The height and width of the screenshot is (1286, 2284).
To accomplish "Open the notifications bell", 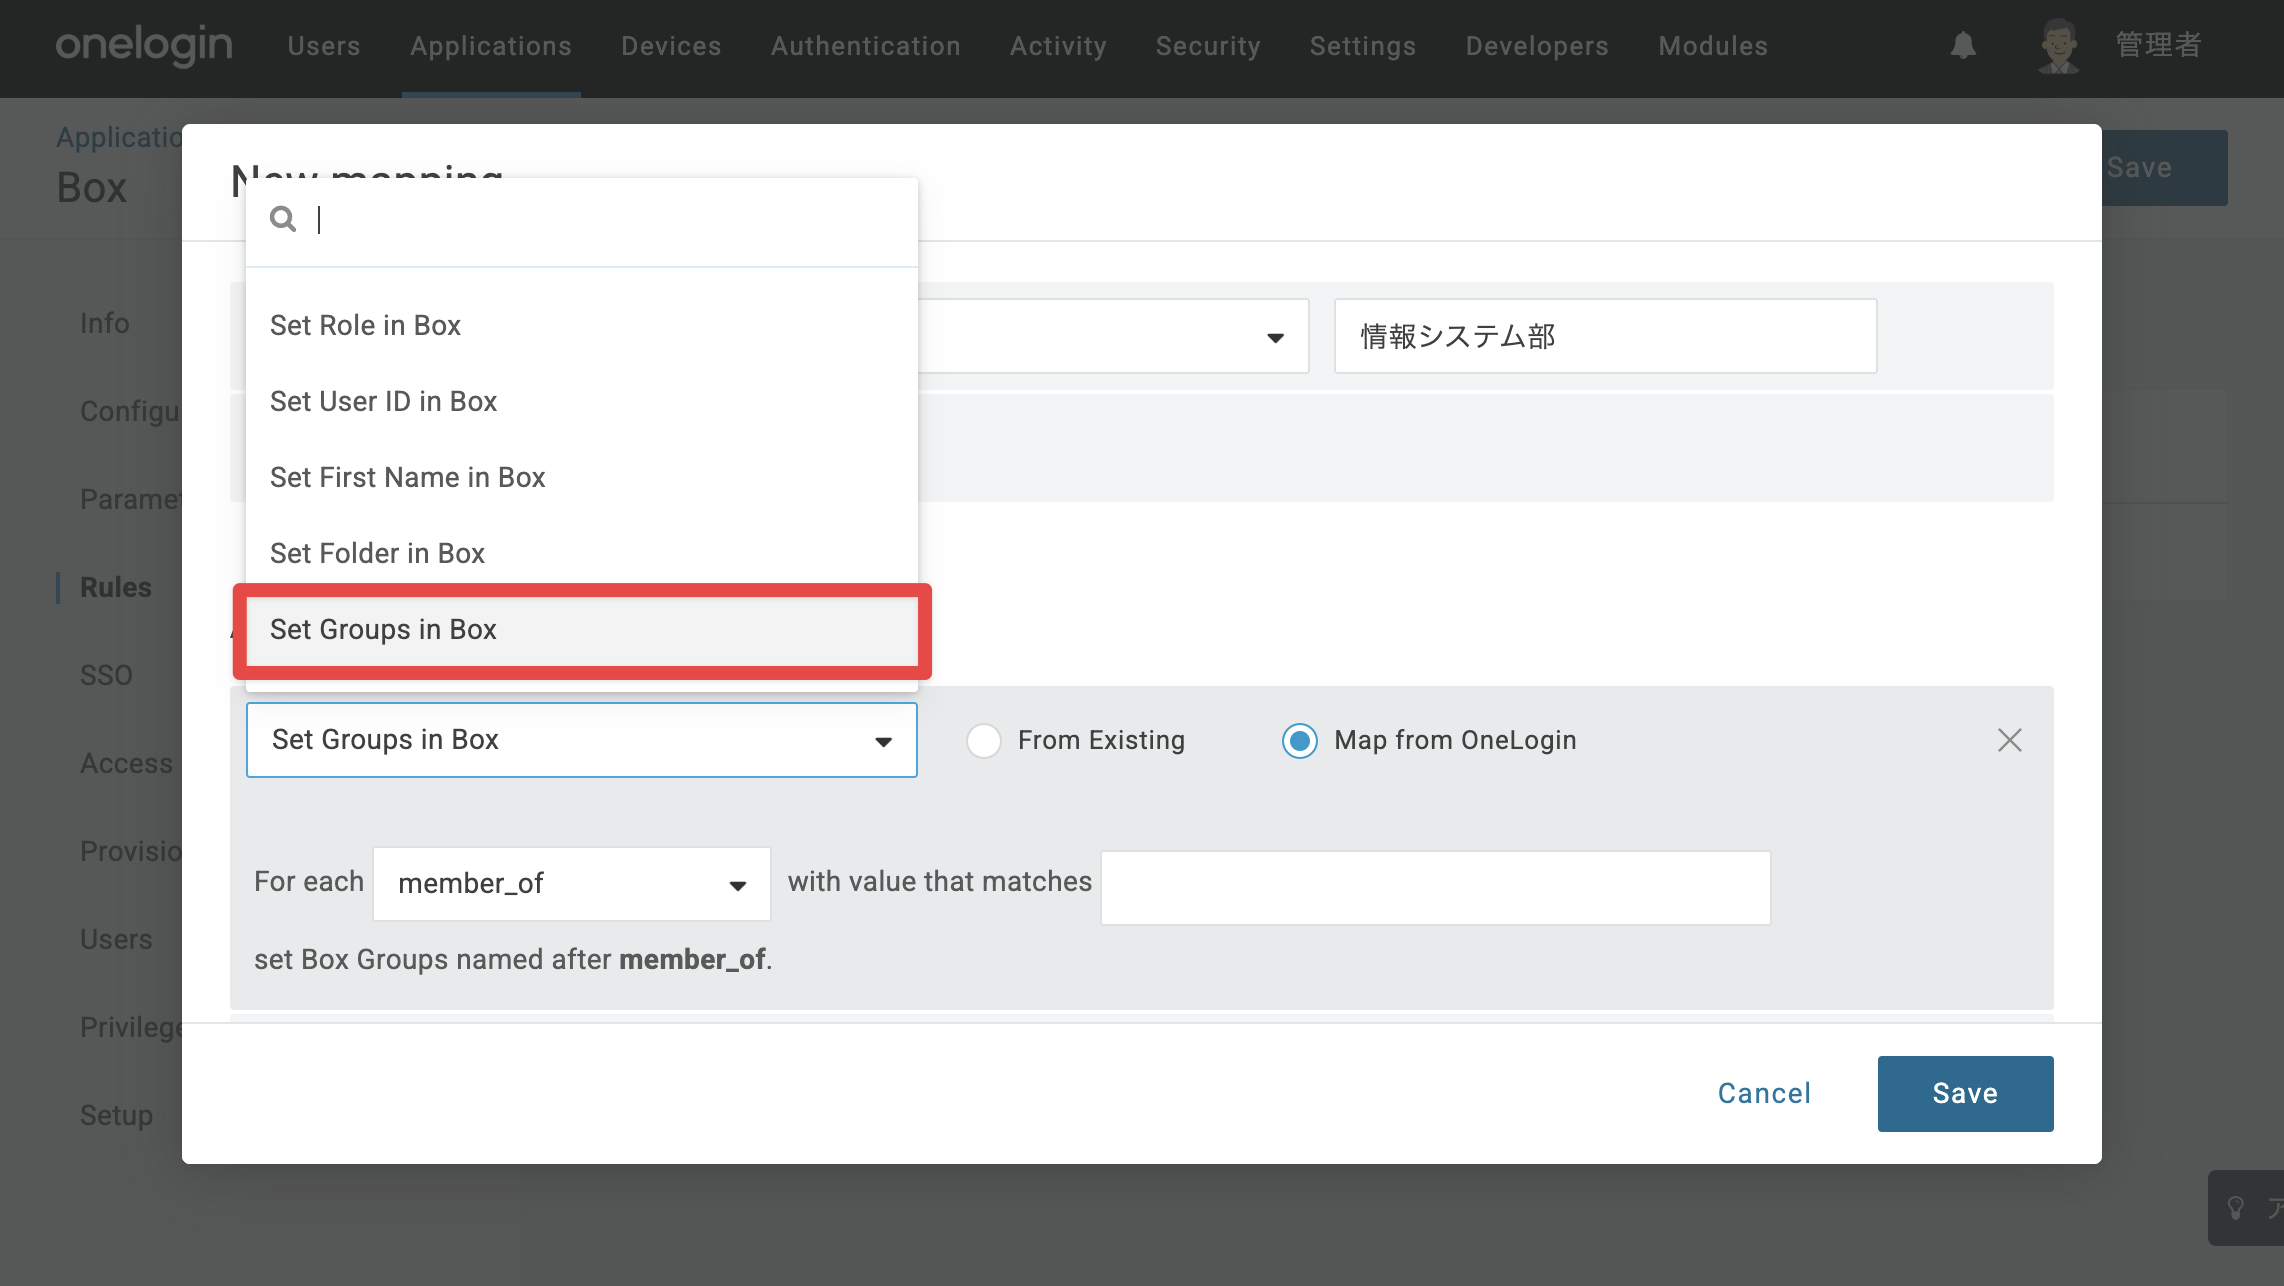I will click(1963, 46).
